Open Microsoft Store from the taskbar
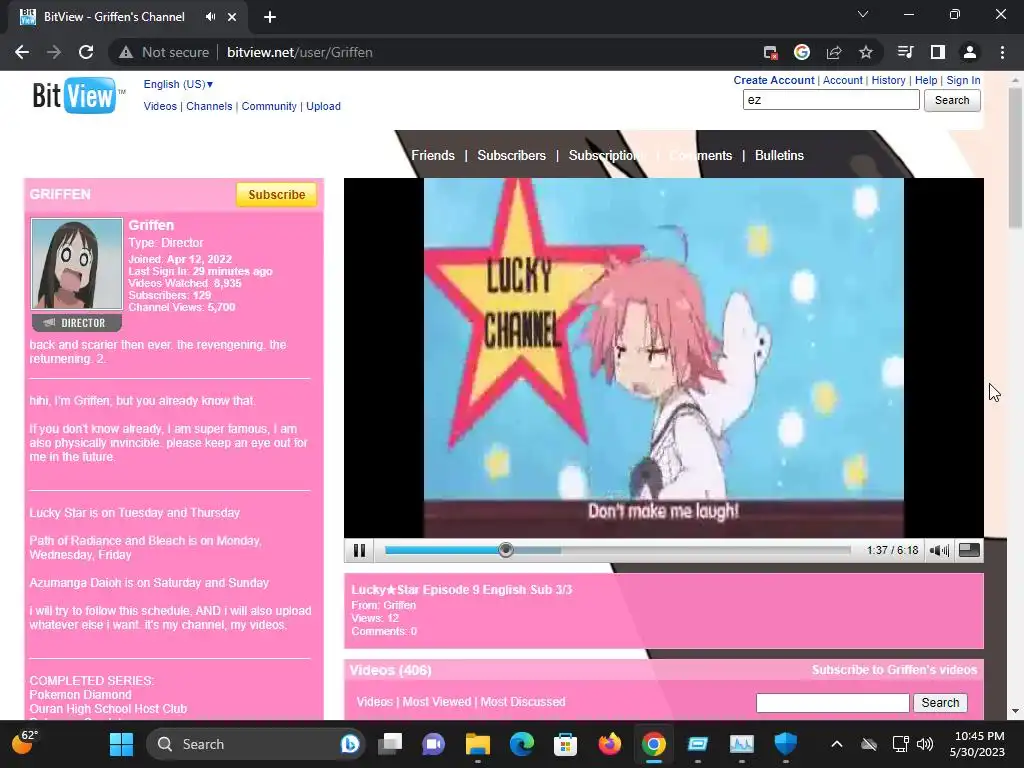This screenshot has width=1024, height=768. pyautogui.click(x=565, y=744)
